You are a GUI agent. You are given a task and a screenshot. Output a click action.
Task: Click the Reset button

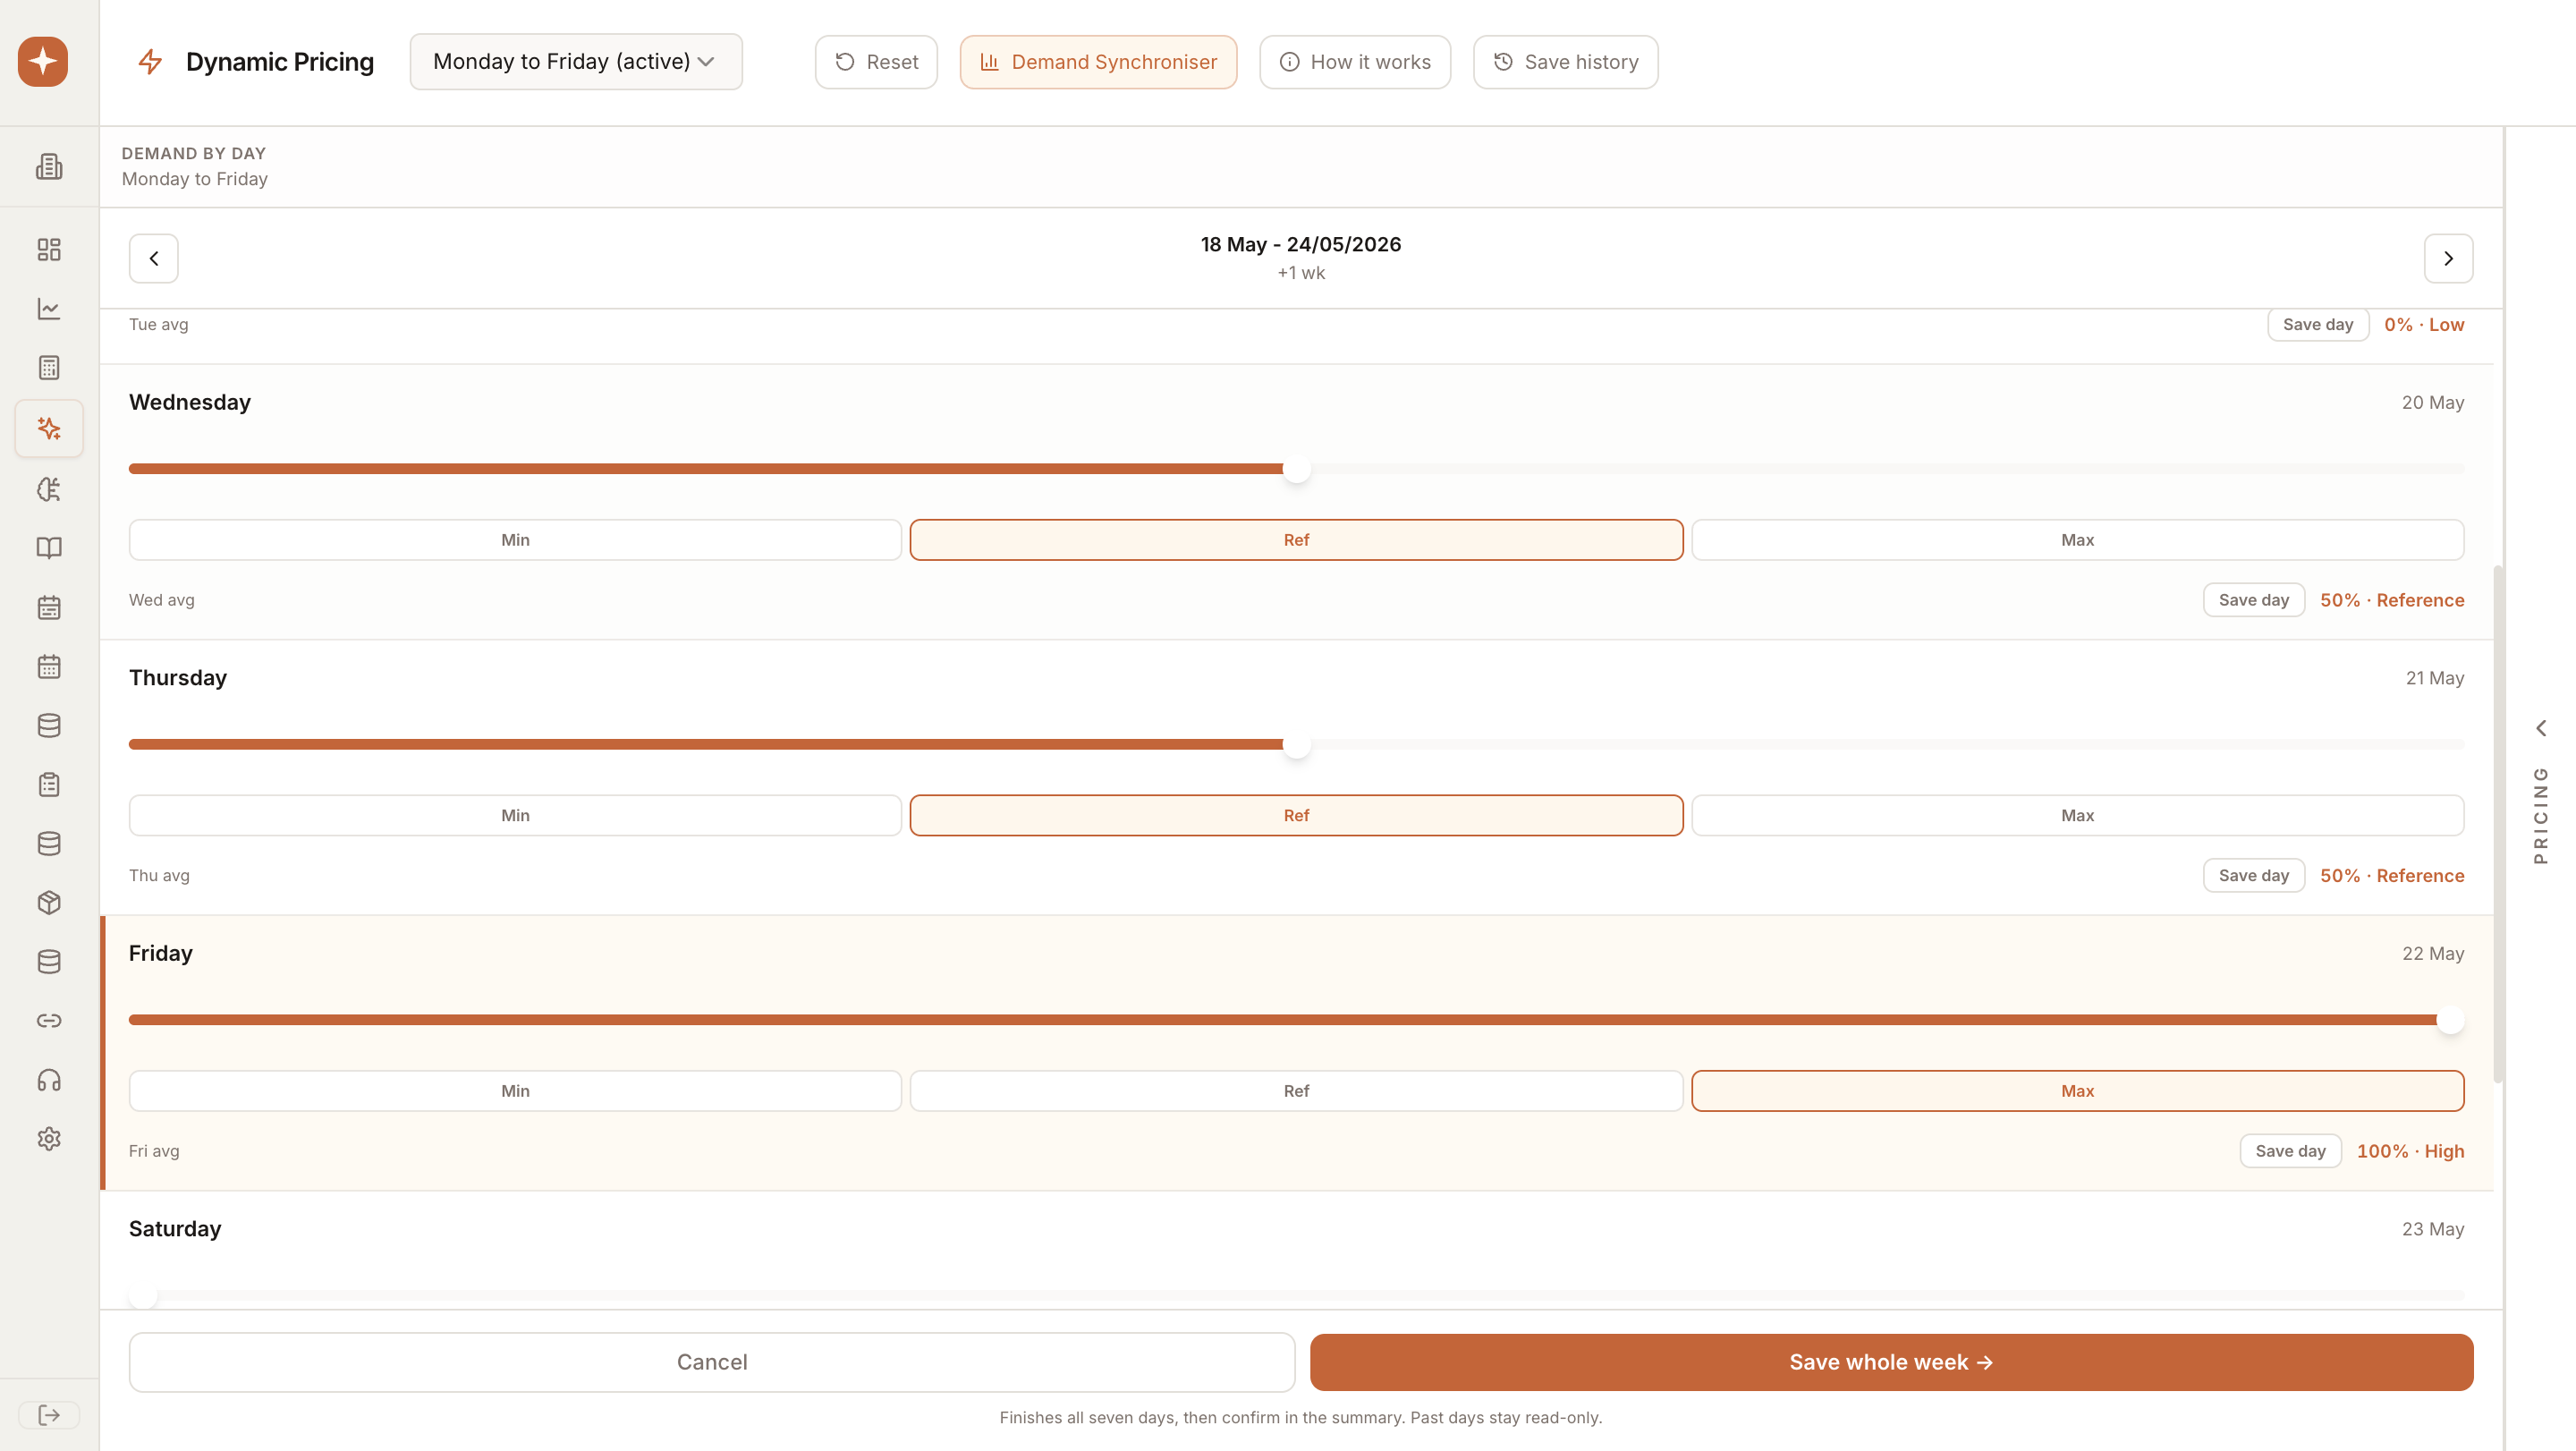coord(876,62)
